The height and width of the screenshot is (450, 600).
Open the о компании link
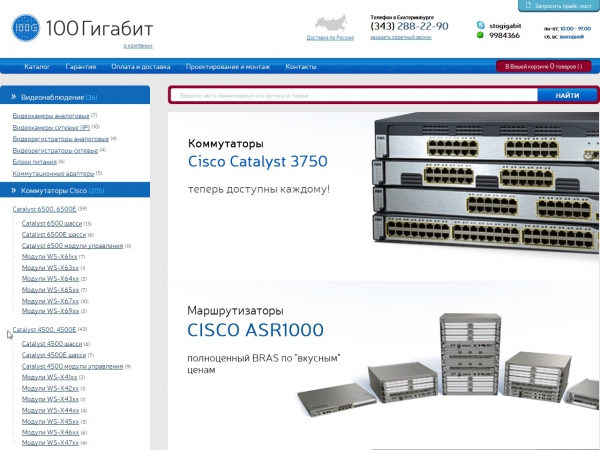[x=138, y=46]
